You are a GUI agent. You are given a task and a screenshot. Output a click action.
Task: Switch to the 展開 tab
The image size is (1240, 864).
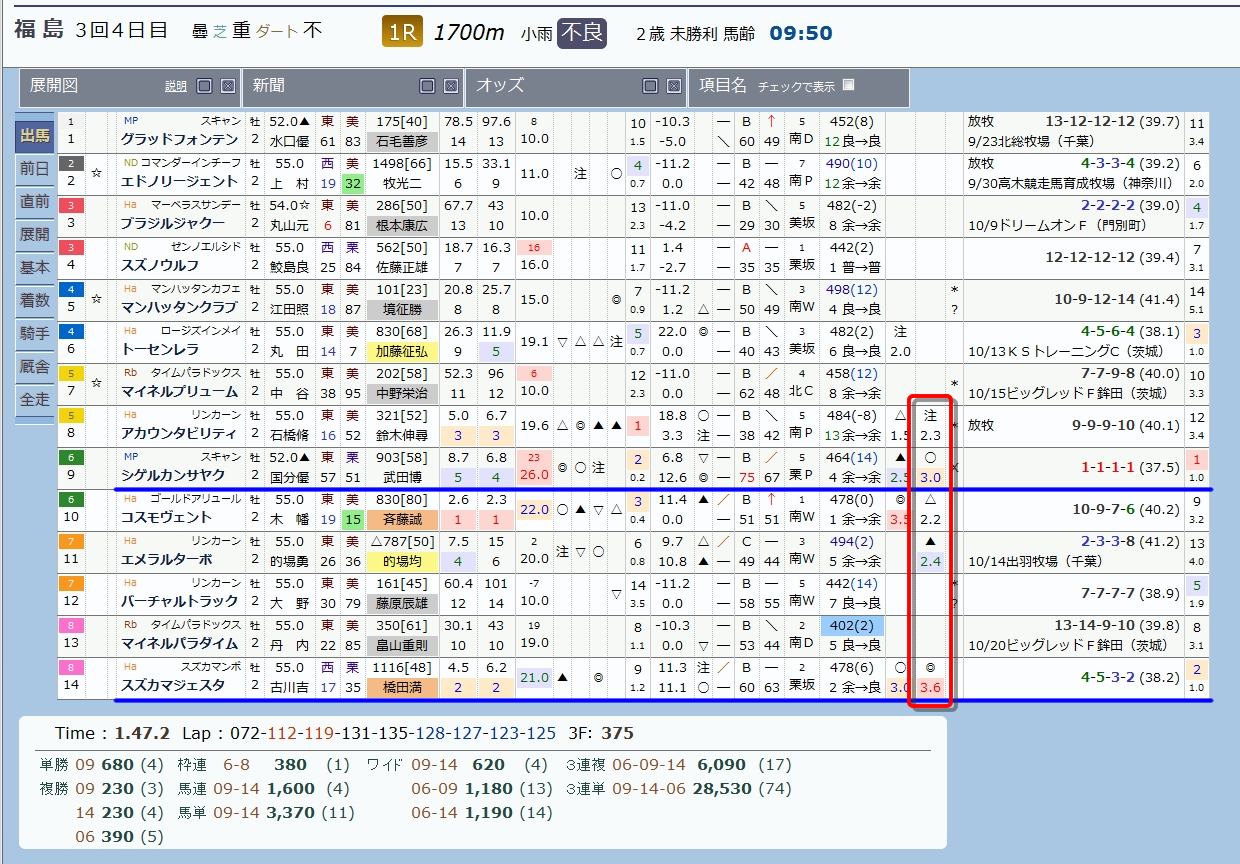tap(35, 235)
